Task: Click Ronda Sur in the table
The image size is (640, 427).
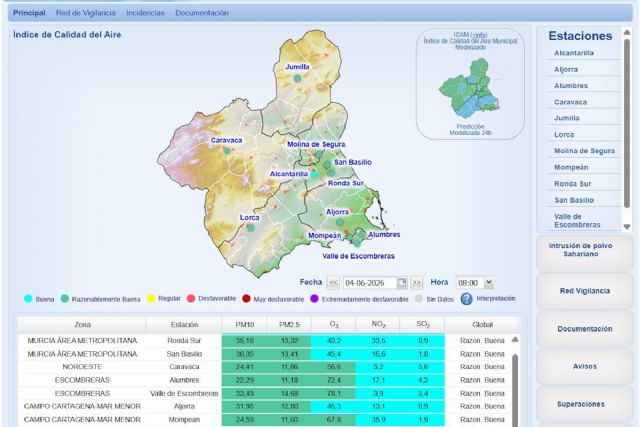Action: (184, 340)
